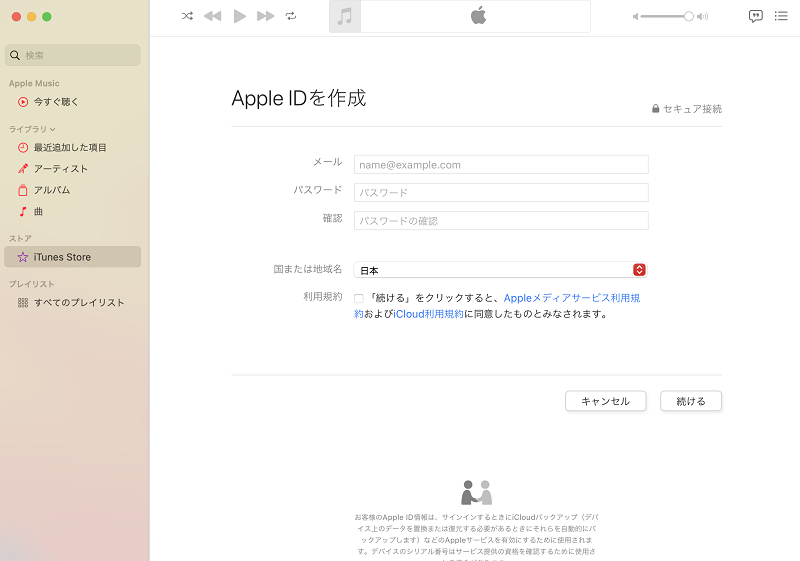800x561 pixels.
Task: Click the red stepper arrows on the country dropdown
Action: [639, 270]
